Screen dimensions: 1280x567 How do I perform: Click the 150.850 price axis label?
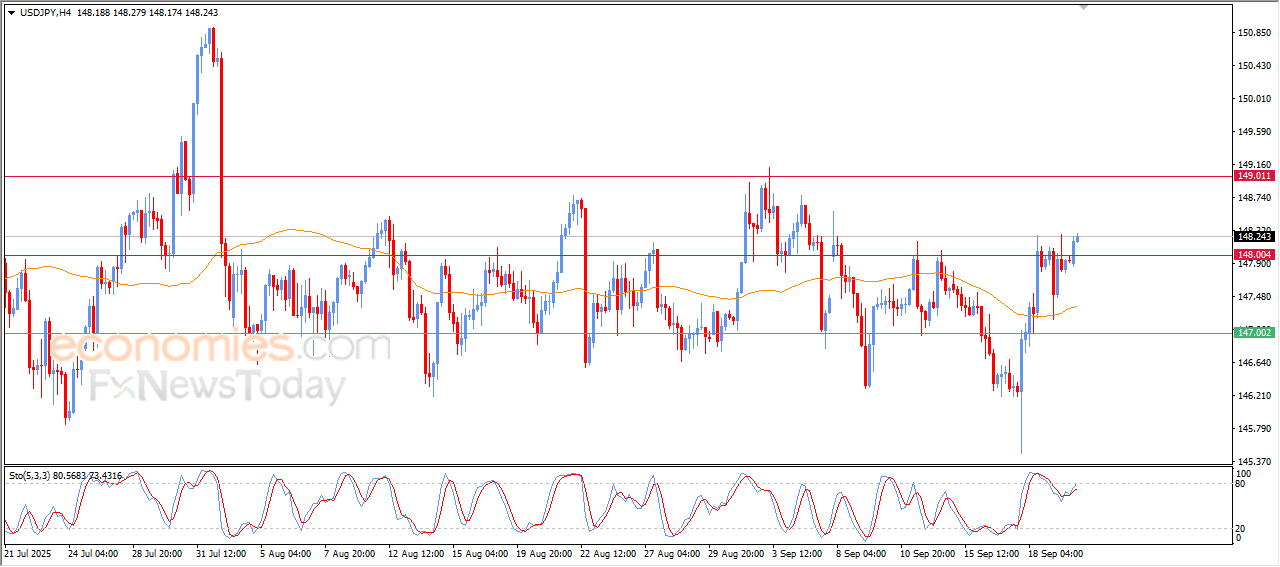(1255, 33)
